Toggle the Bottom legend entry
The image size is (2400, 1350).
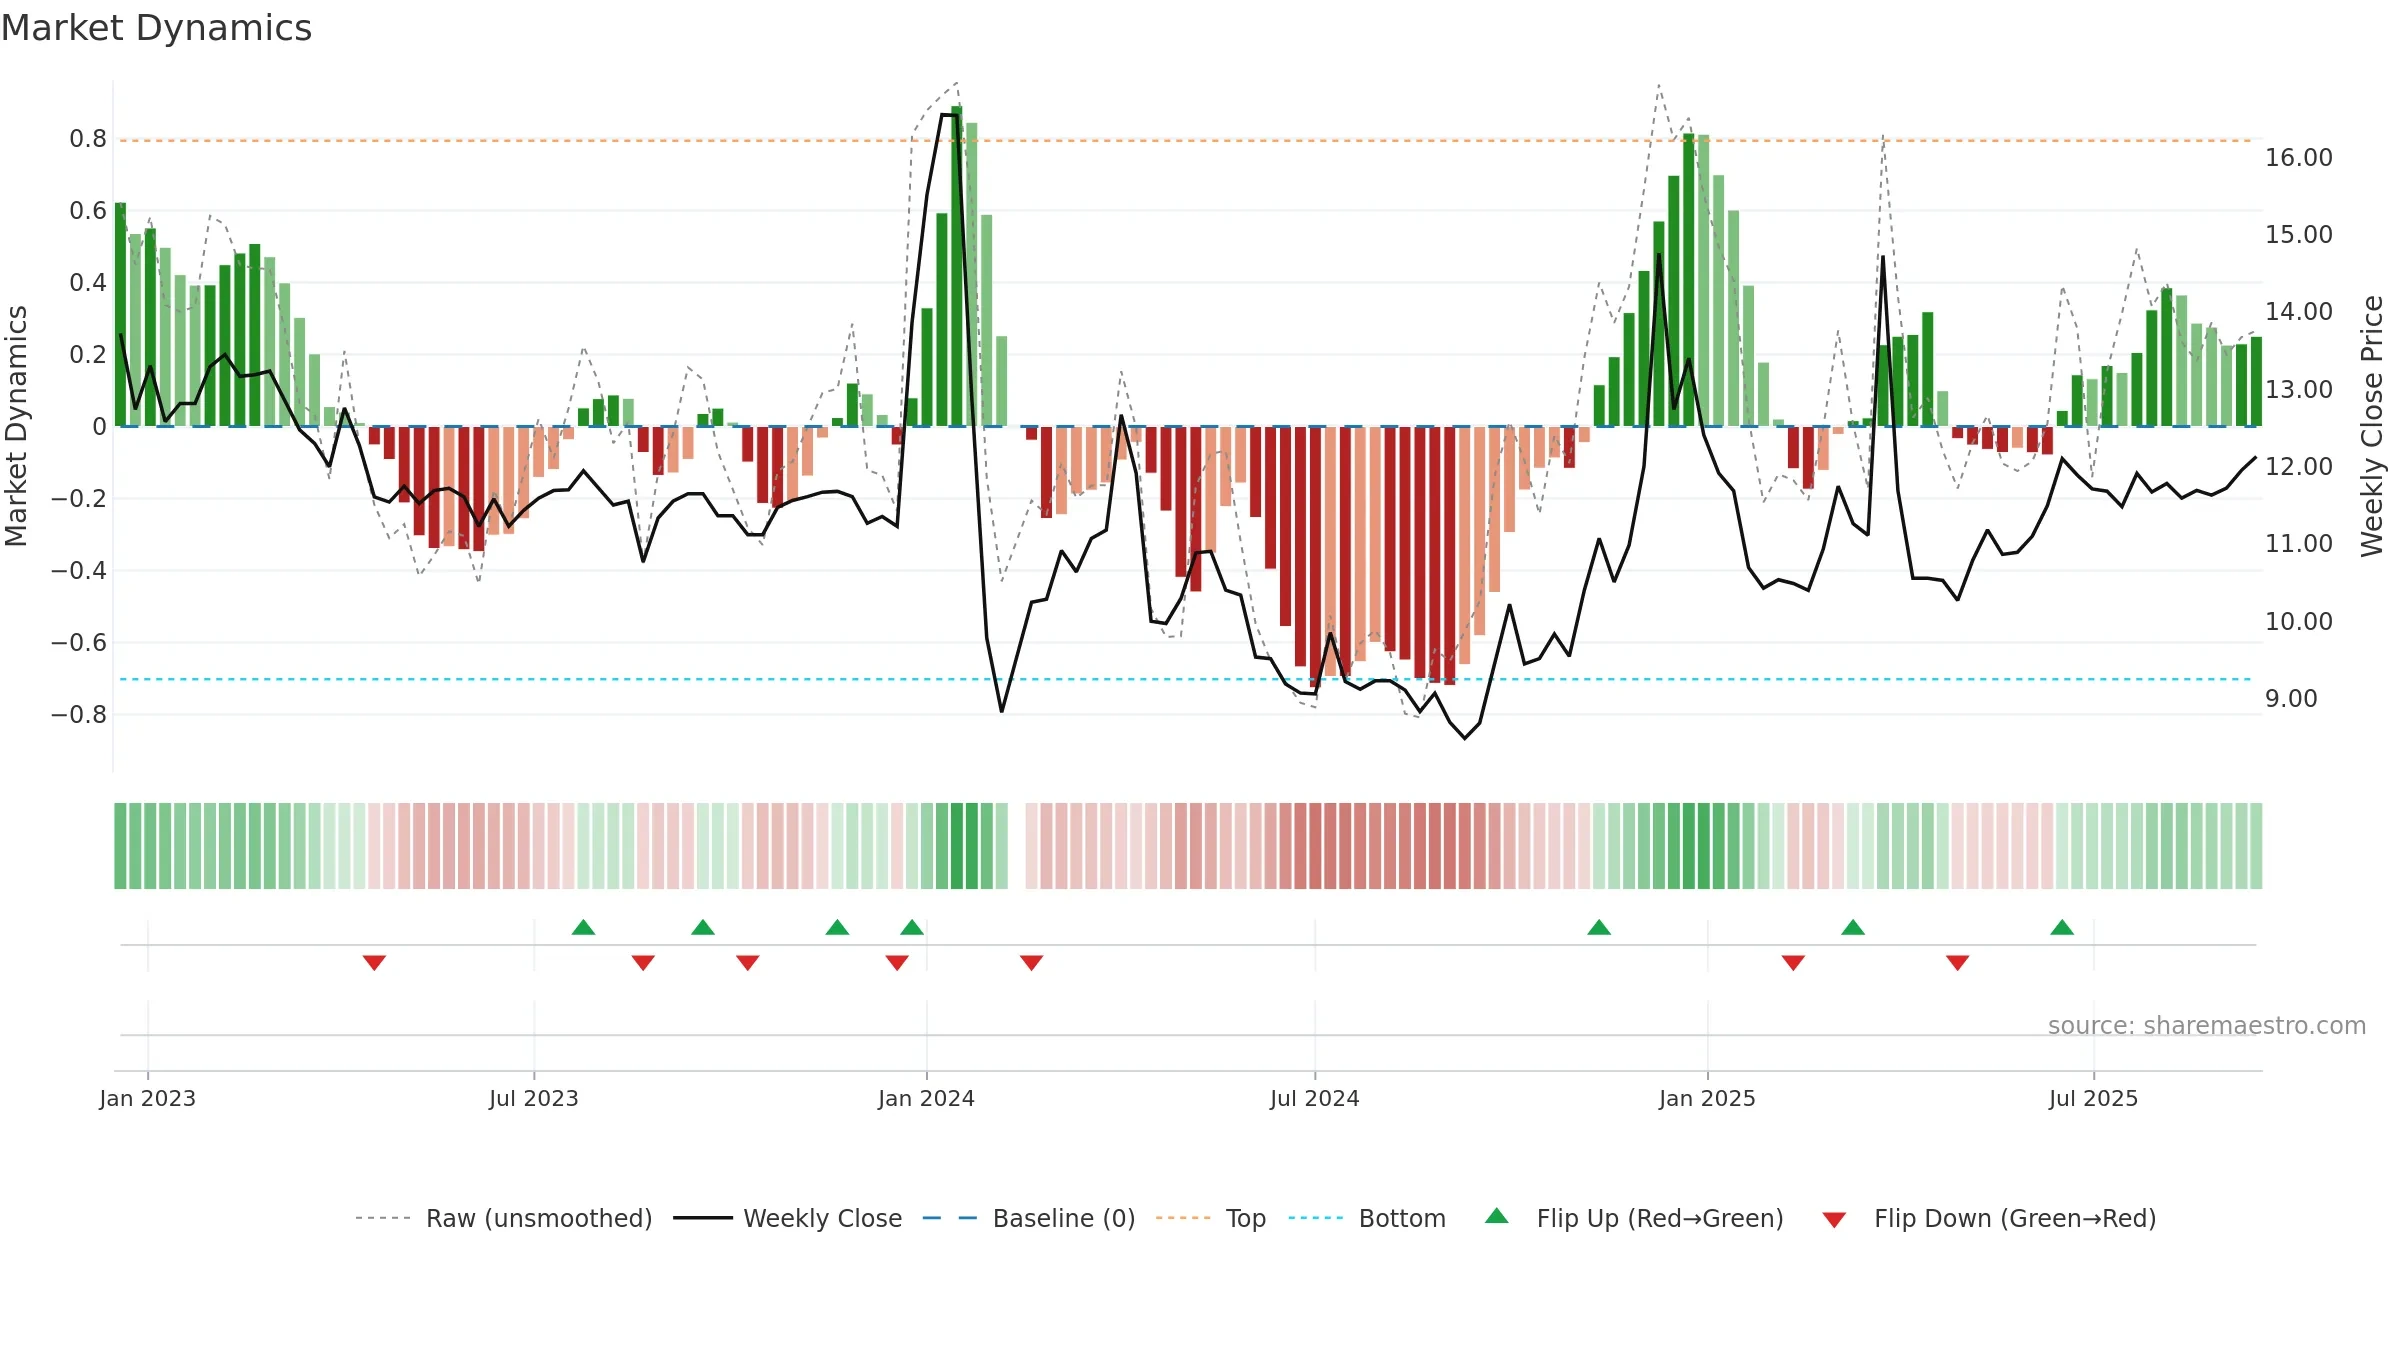pyautogui.click(x=1367, y=1218)
